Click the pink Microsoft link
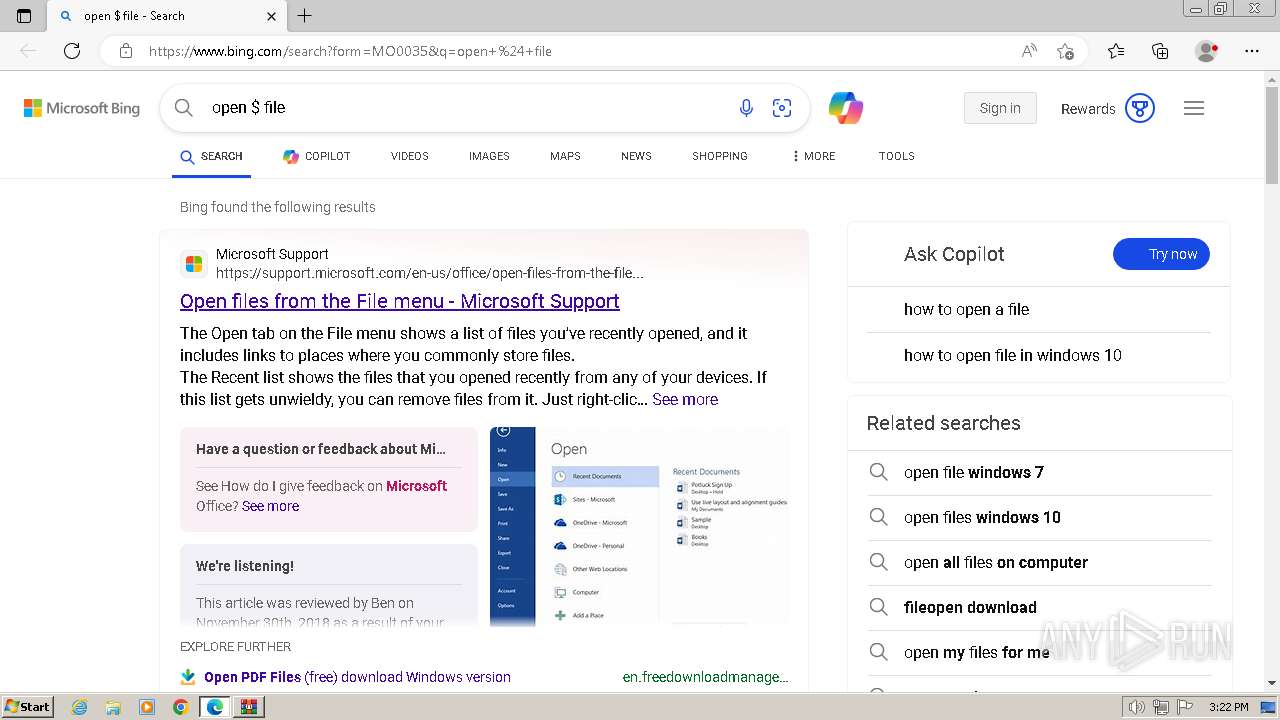 (417, 486)
